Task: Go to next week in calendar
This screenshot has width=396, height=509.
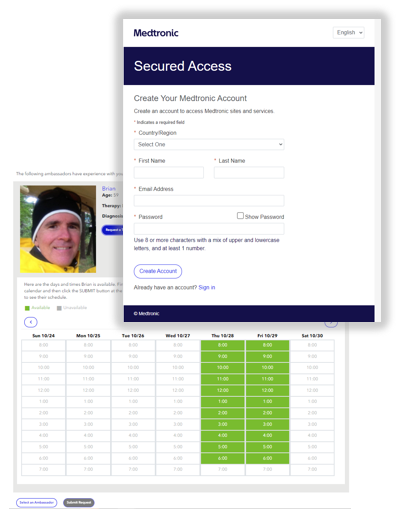Action: pyautogui.click(x=331, y=323)
